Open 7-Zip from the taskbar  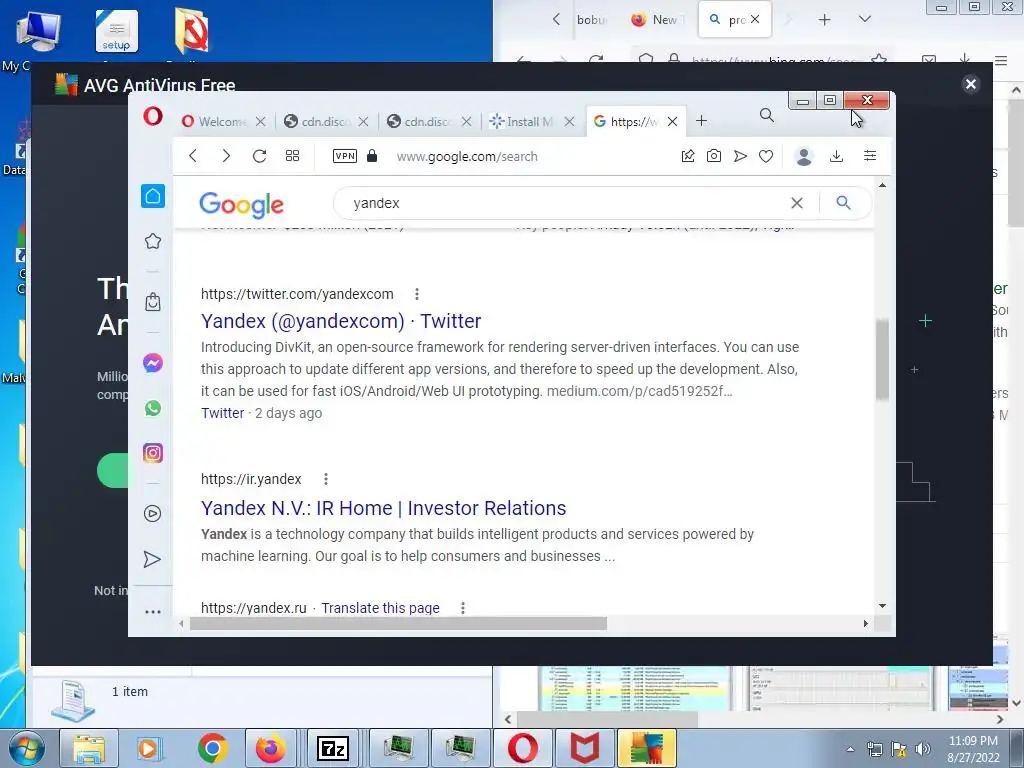click(x=332, y=748)
